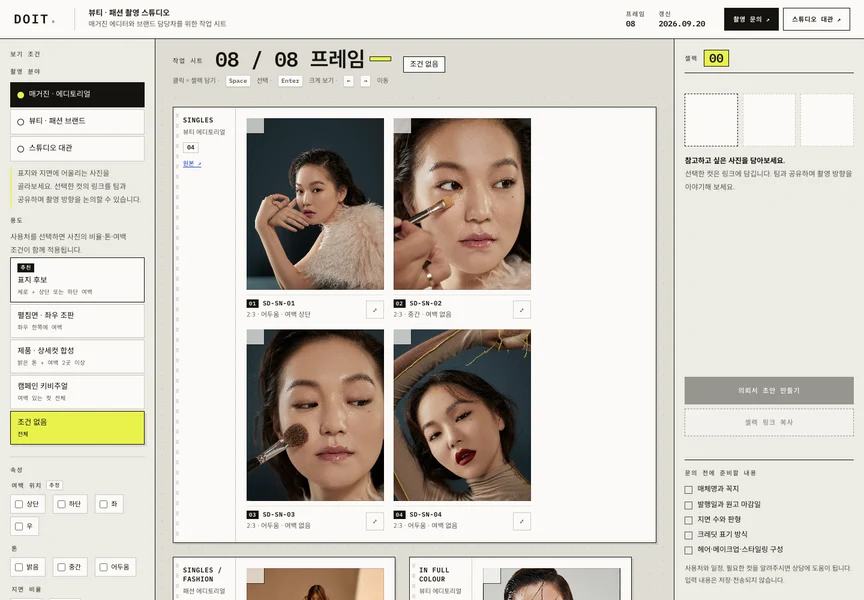Select 매거진 · 에디토리얼 radio option
This screenshot has width=864, height=600.
coord(77,94)
